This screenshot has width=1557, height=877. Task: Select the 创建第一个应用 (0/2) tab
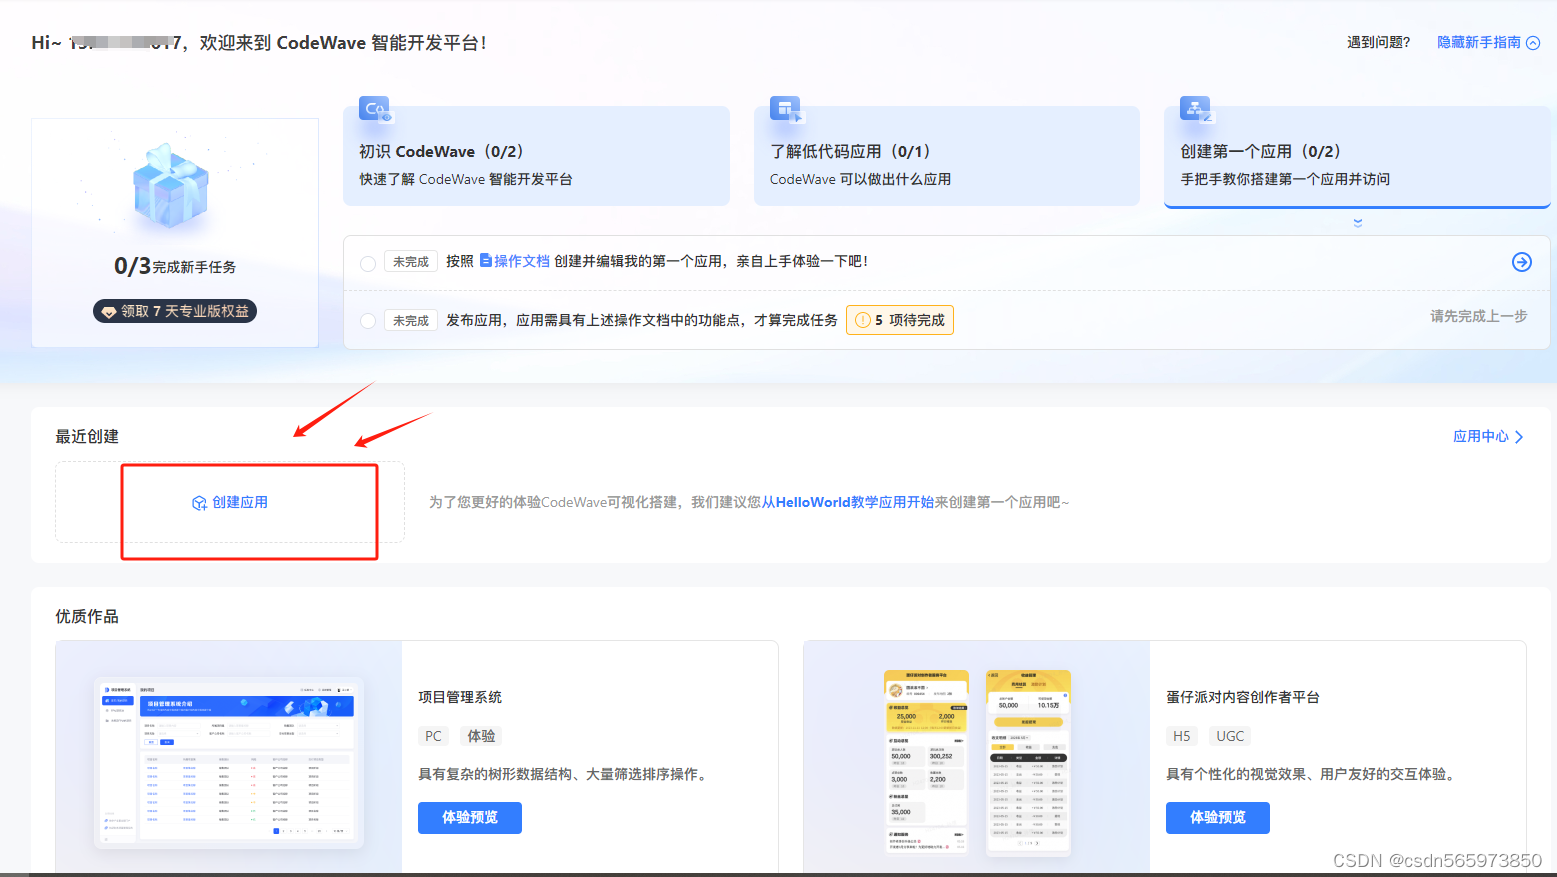pyautogui.click(x=1357, y=157)
